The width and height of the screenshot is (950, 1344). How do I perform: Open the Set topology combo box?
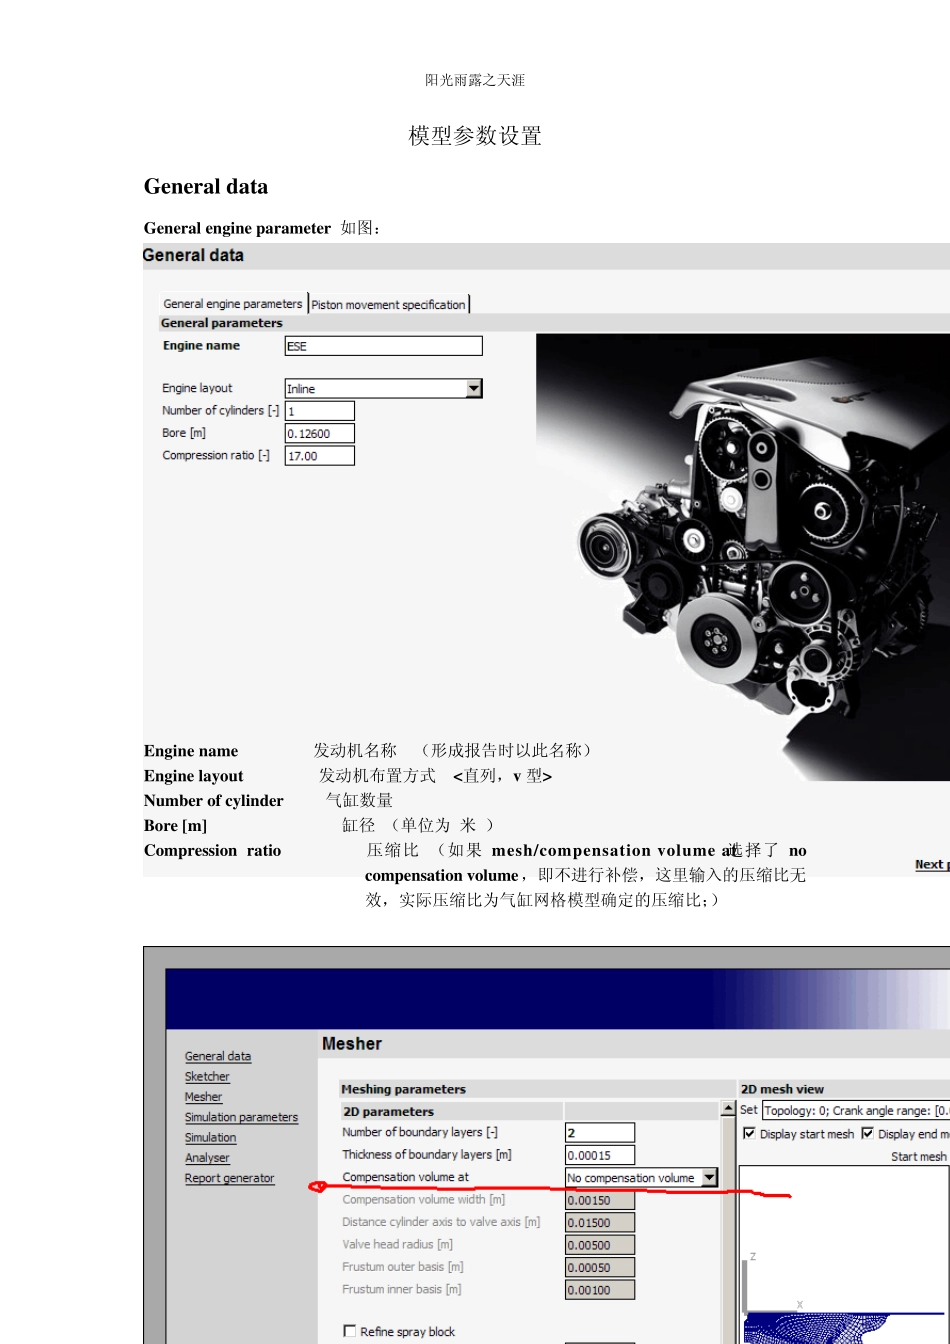coord(855,1111)
